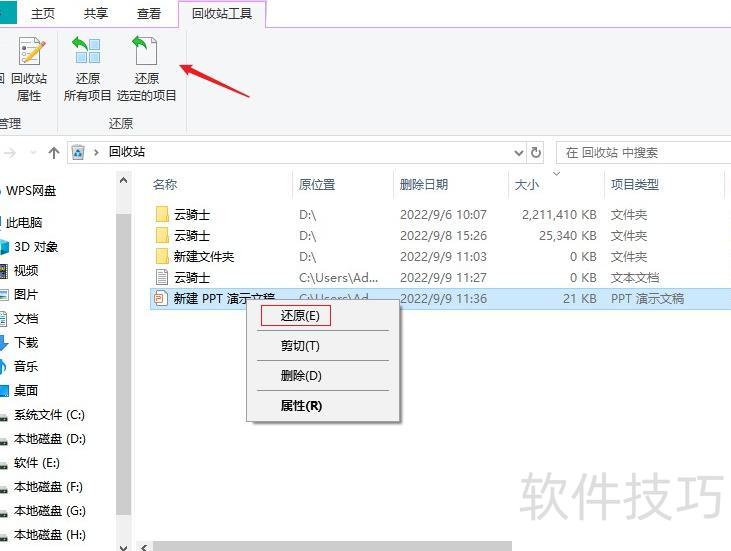731x551 pixels.
Task: Choose 剪切(T) from context menu
Action: 300,346
